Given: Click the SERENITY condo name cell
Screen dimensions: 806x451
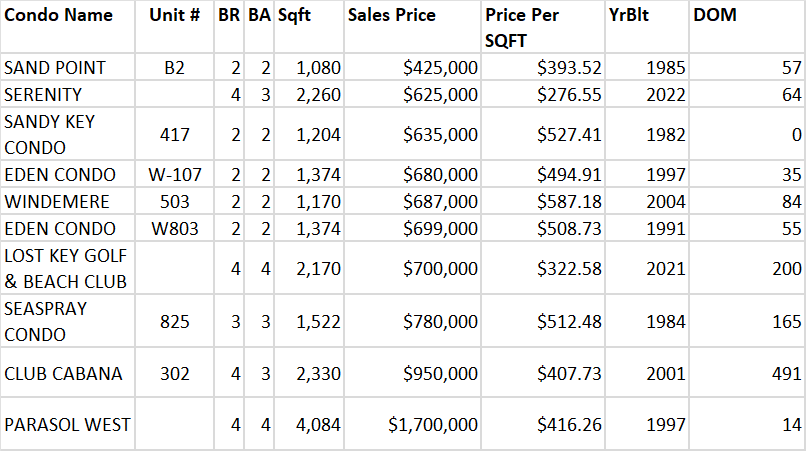Looking at the screenshot, I should 44,94.
